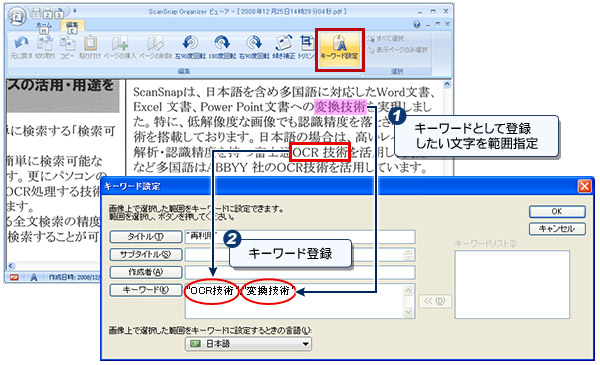Click the ページの挿入 icon

point(119,47)
